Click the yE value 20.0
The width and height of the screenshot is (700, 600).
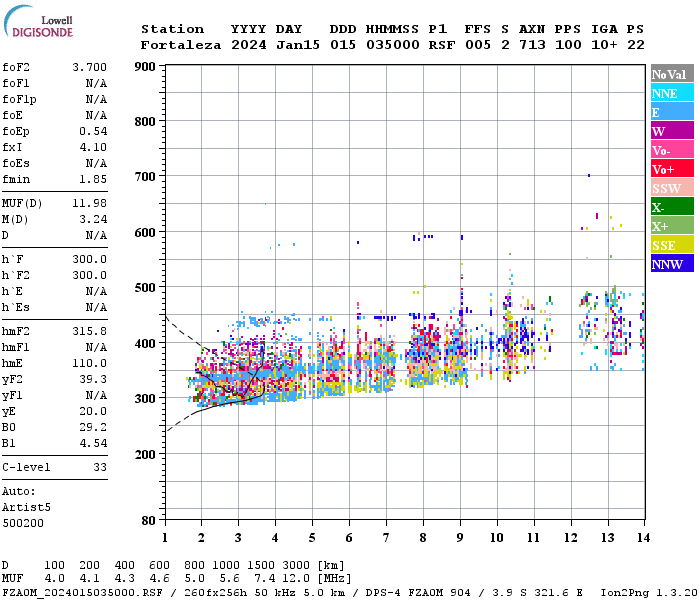tap(93, 412)
